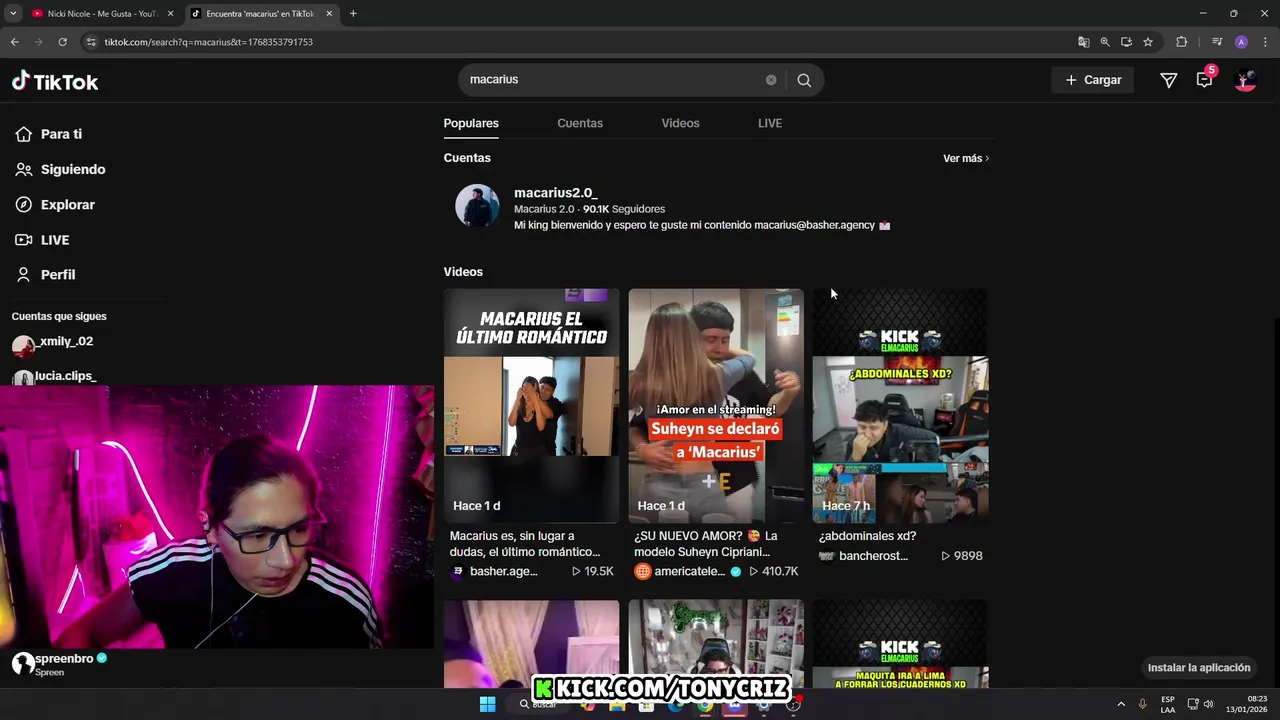The height and width of the screenshot is (720, 1280).
Task: Open americatele... verified author link
Action: coord(688,571)
